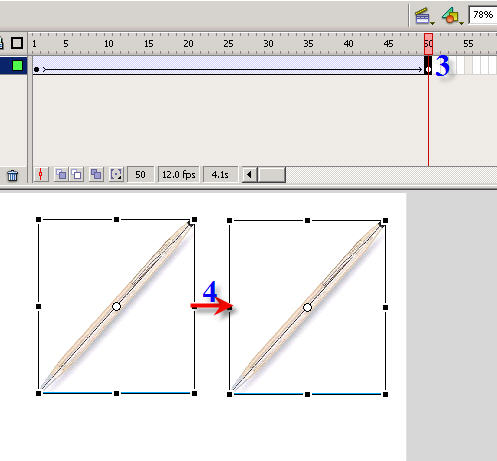Screen dimensions: 497x461
Task: Click the zoom field showing 78%
Action: pos(483,15)
